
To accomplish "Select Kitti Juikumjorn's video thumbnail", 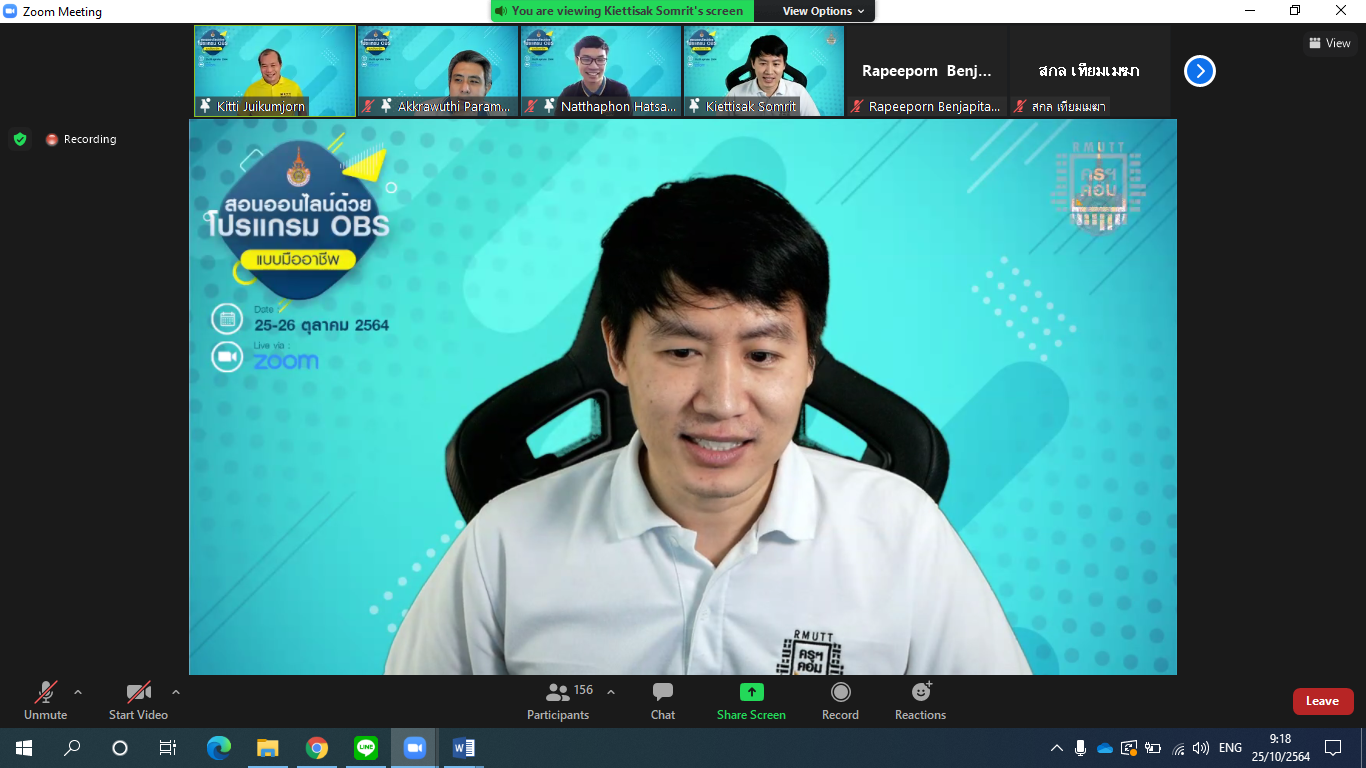I will [x=275, y=71].
